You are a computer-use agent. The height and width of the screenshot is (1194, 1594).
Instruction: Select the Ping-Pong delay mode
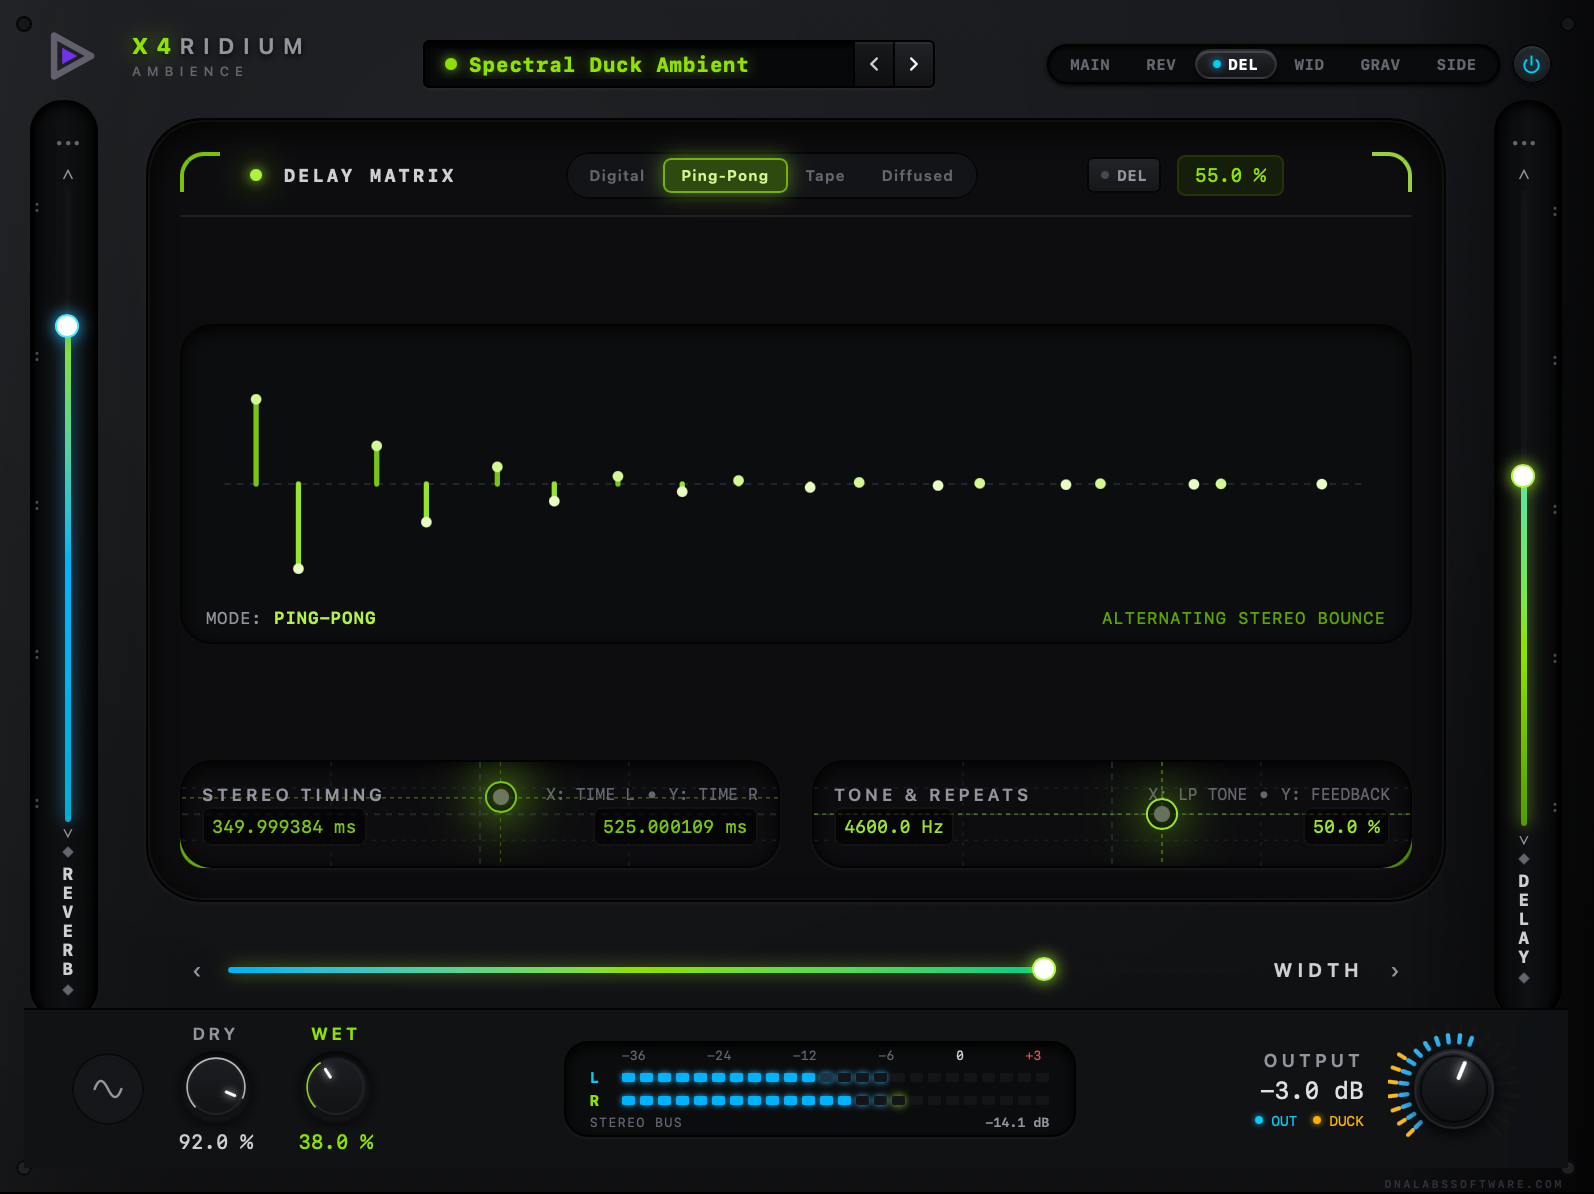725,175
